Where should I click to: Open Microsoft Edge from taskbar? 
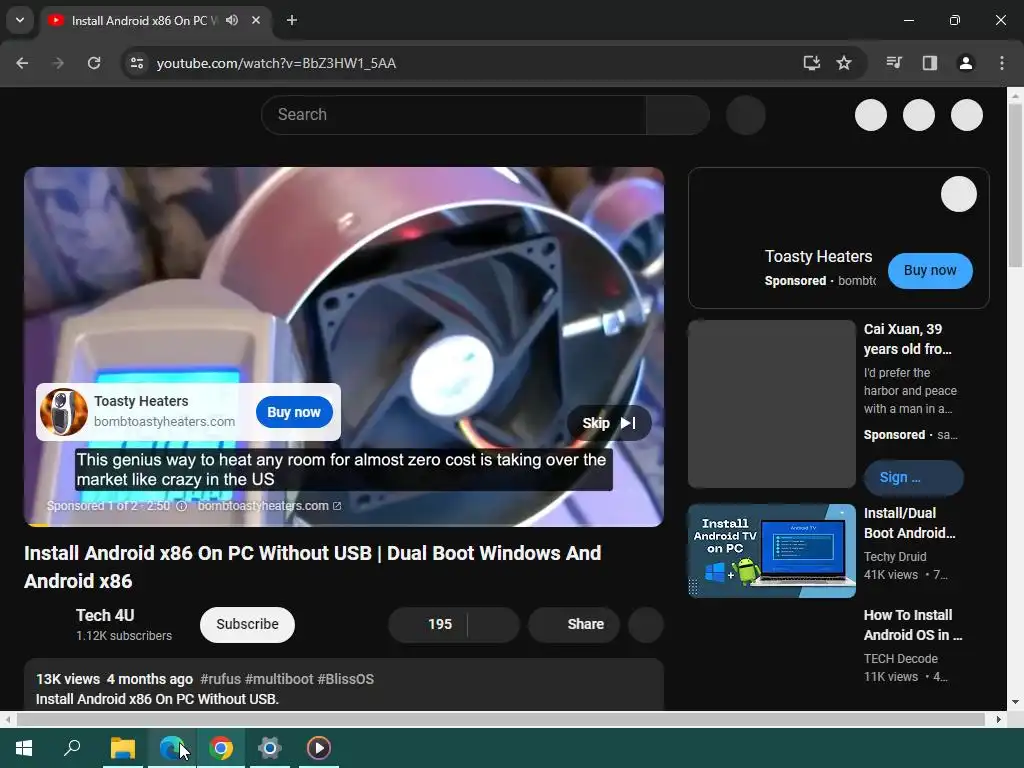pos(172,748)
